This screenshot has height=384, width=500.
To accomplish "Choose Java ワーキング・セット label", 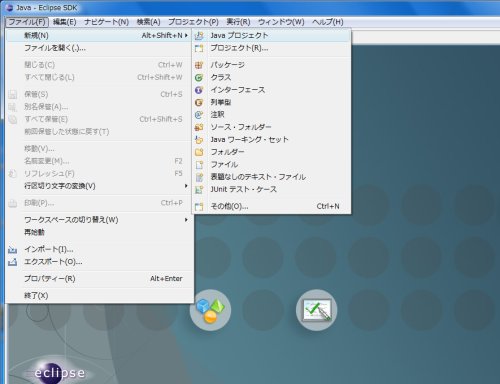I will pyautogui.click(x=249, y=140).
